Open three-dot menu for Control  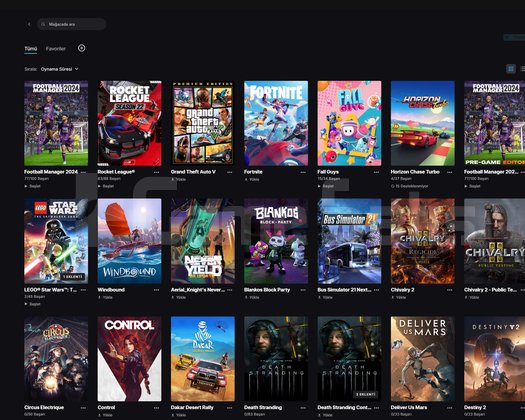click(156, 408)
